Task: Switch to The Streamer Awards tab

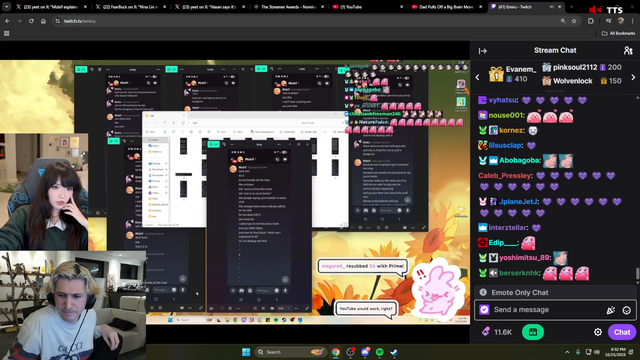Action: [x=288, y=7]
